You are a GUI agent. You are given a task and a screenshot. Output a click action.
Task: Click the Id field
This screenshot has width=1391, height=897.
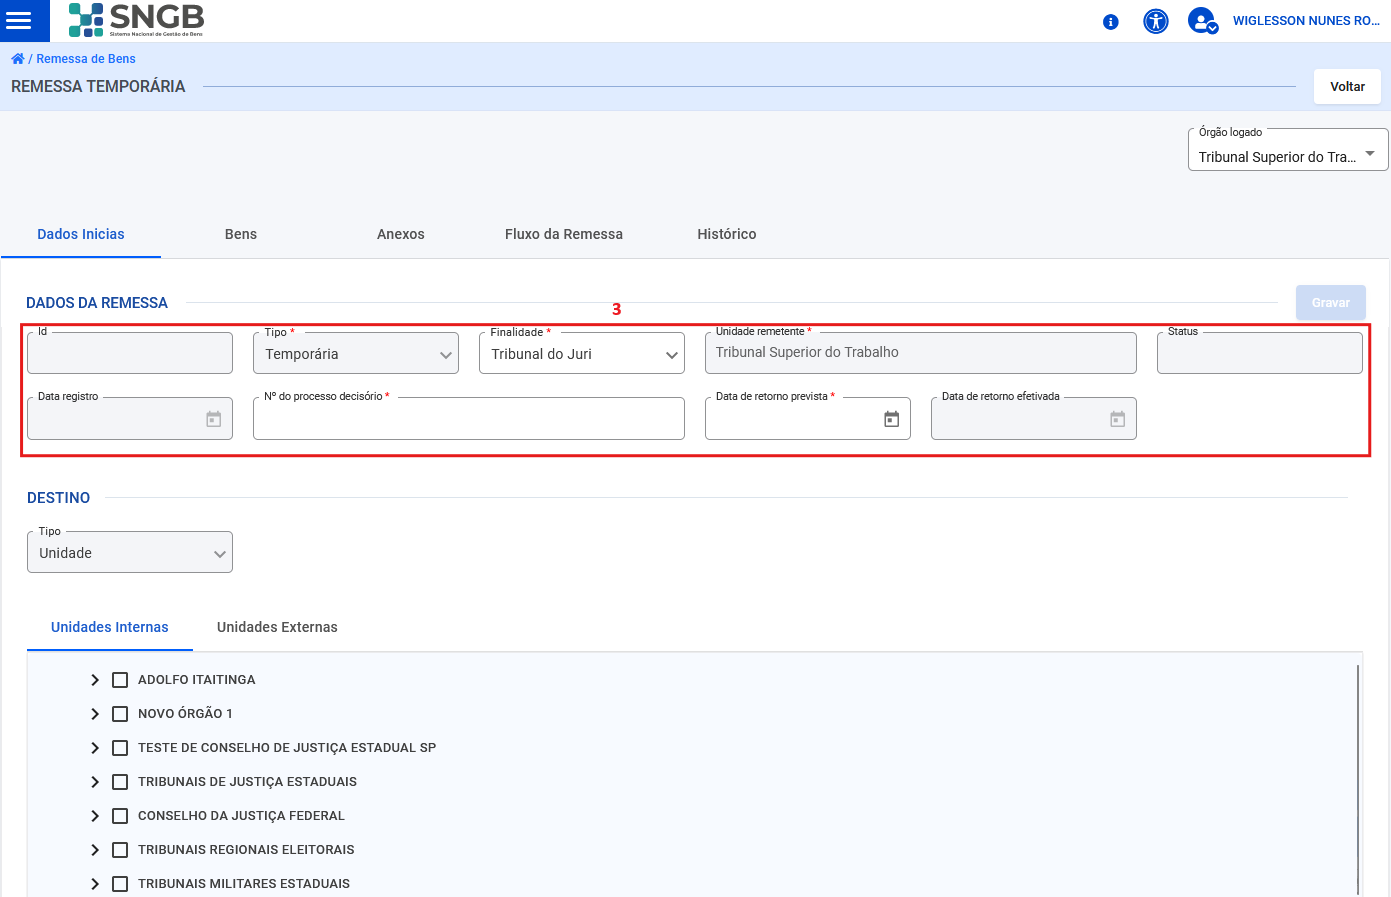click(130, 353)
